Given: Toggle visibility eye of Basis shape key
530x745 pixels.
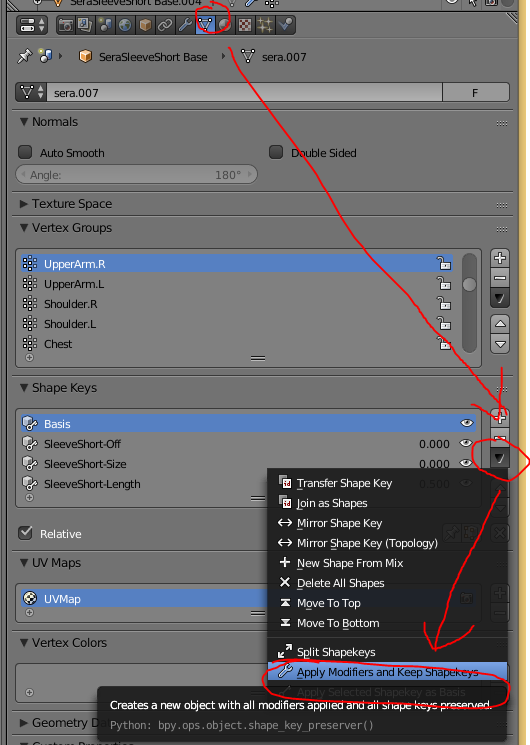Looking at the screenshot, I should (467, 423).
